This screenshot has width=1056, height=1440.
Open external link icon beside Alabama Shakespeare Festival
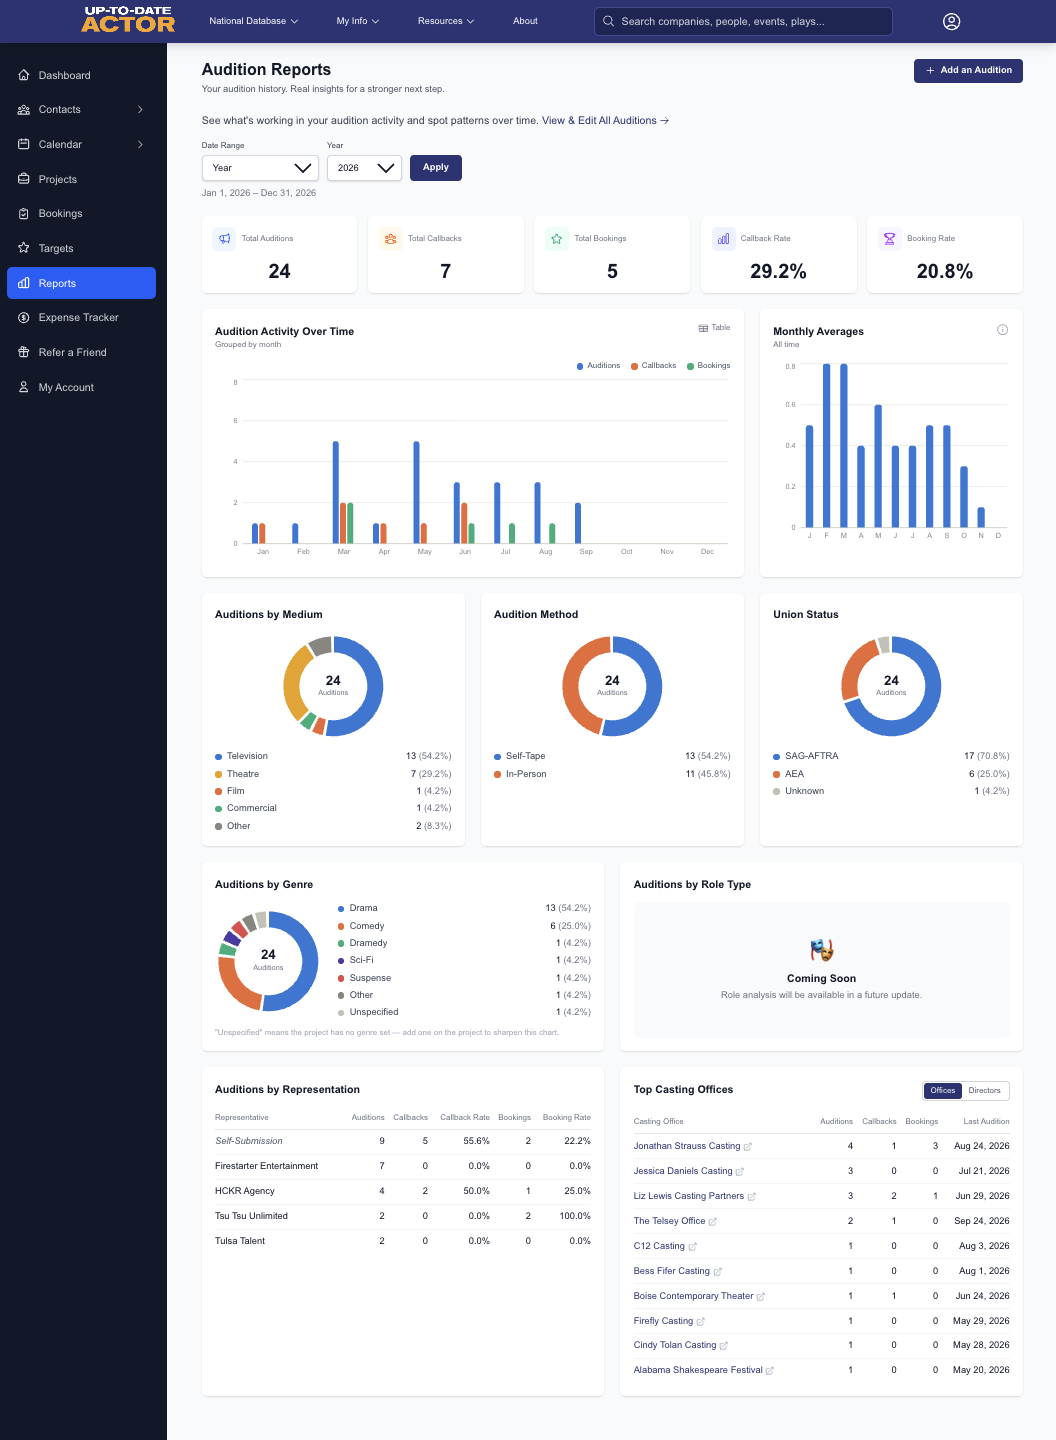point(770,1371)
